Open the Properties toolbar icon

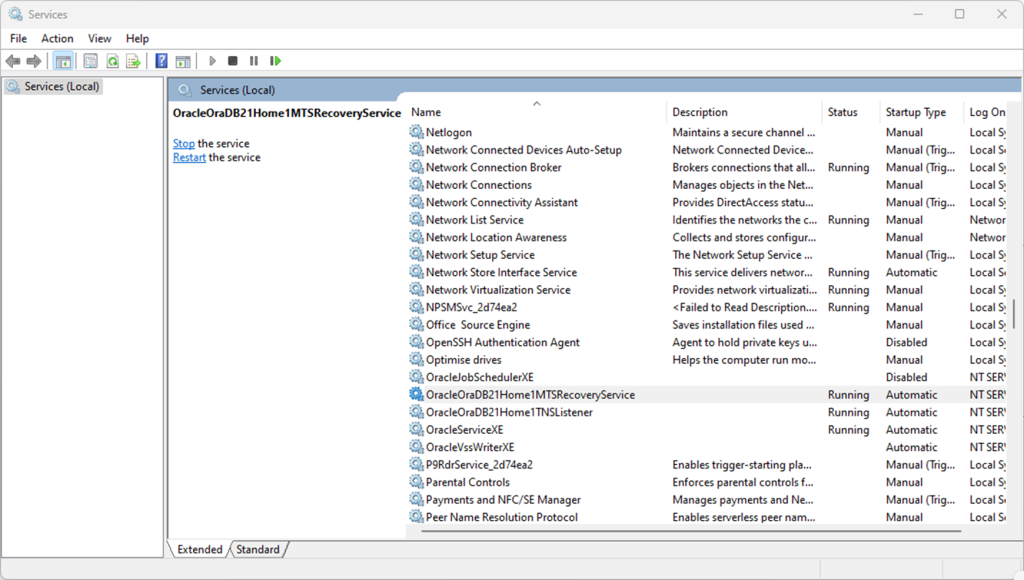91,61
